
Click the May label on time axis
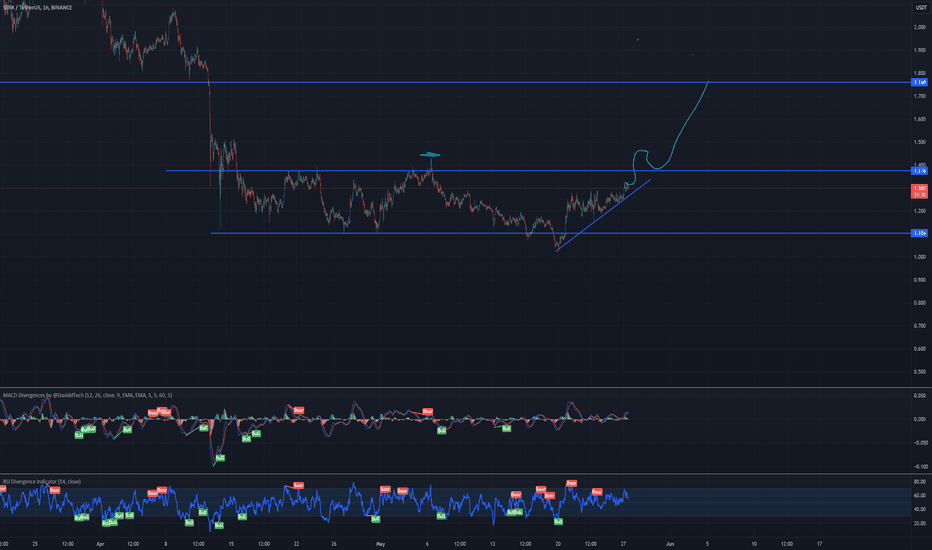380,544
